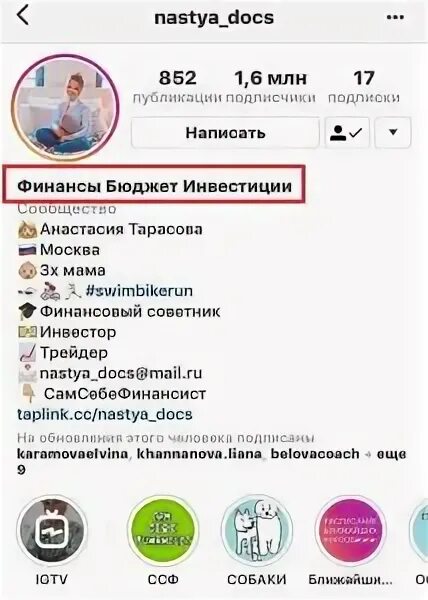Expand suggested accounts dropdown arrow
Viewport: 428px width, 600px height.
(393, 133)
